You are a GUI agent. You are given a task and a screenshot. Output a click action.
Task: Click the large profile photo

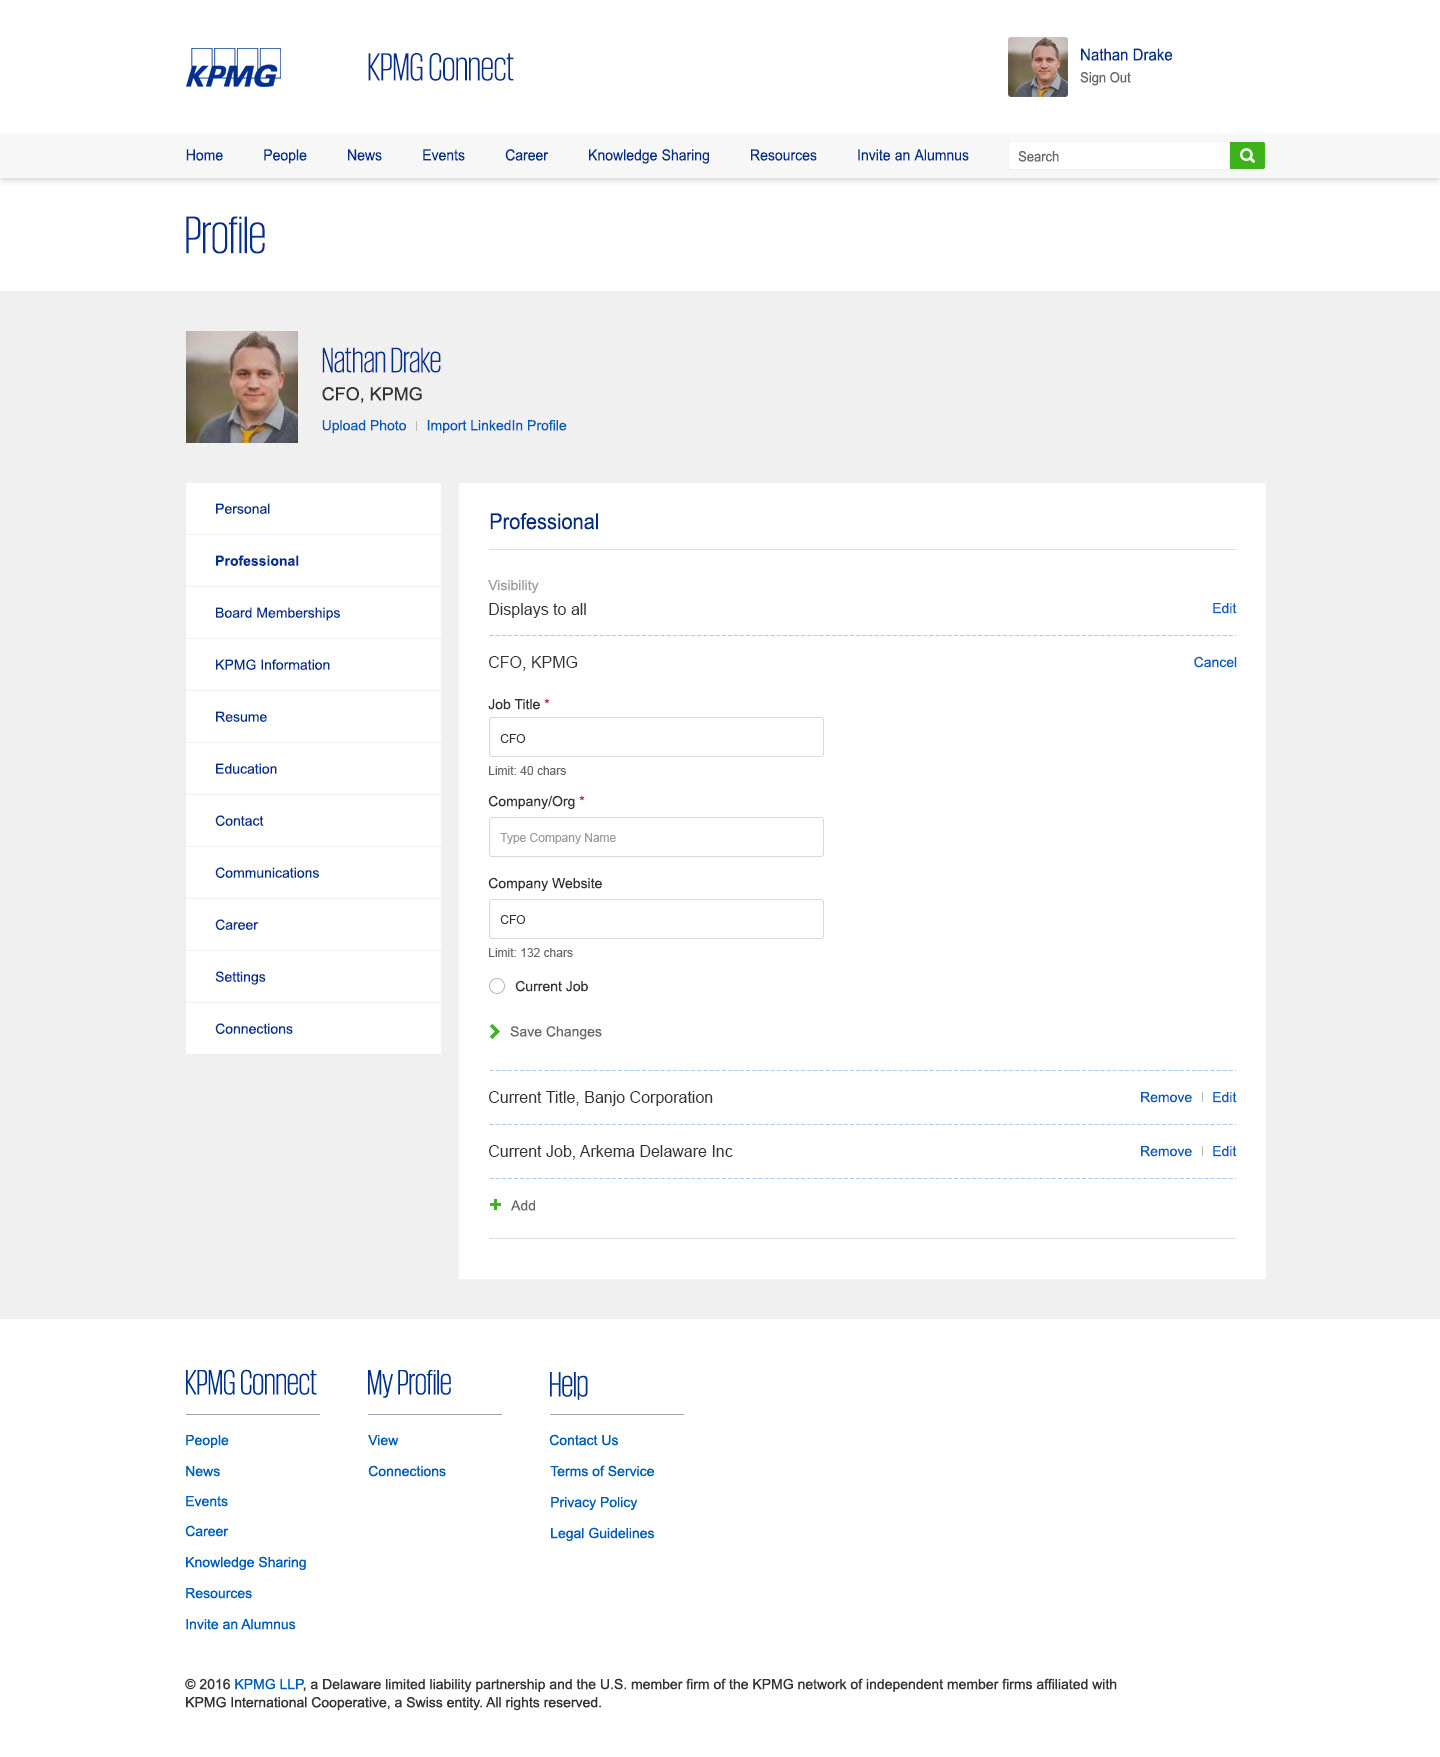[242, 387]
